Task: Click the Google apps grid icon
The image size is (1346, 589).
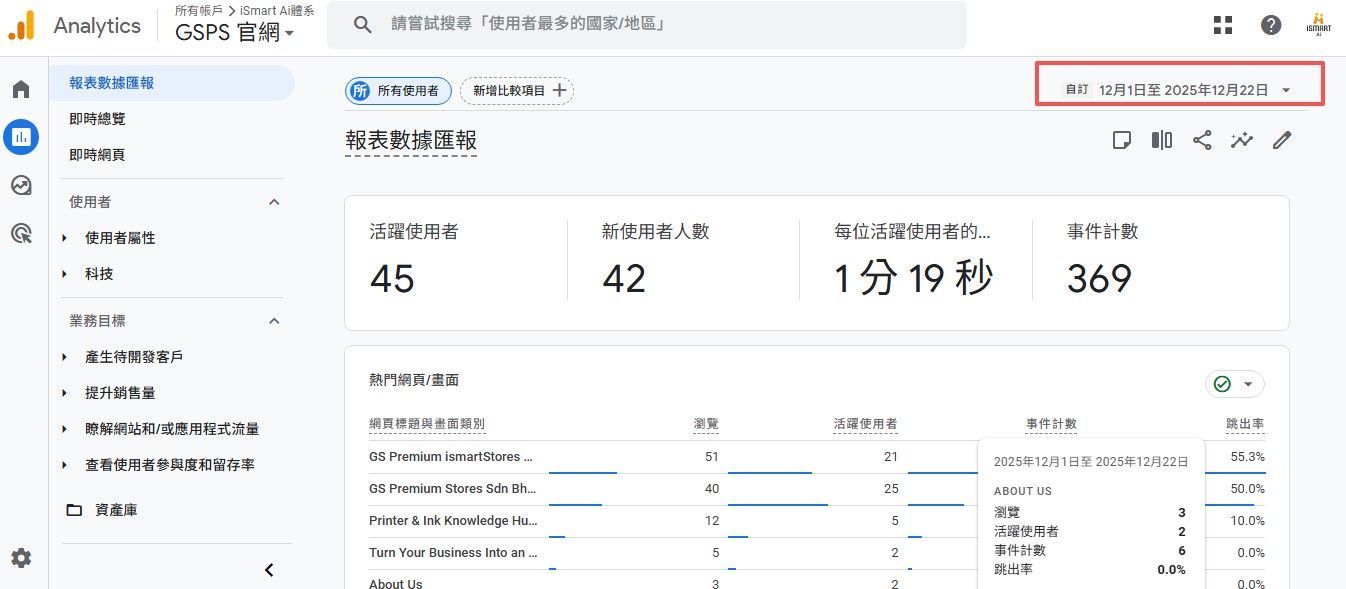Action: [x=1223, y=25]
